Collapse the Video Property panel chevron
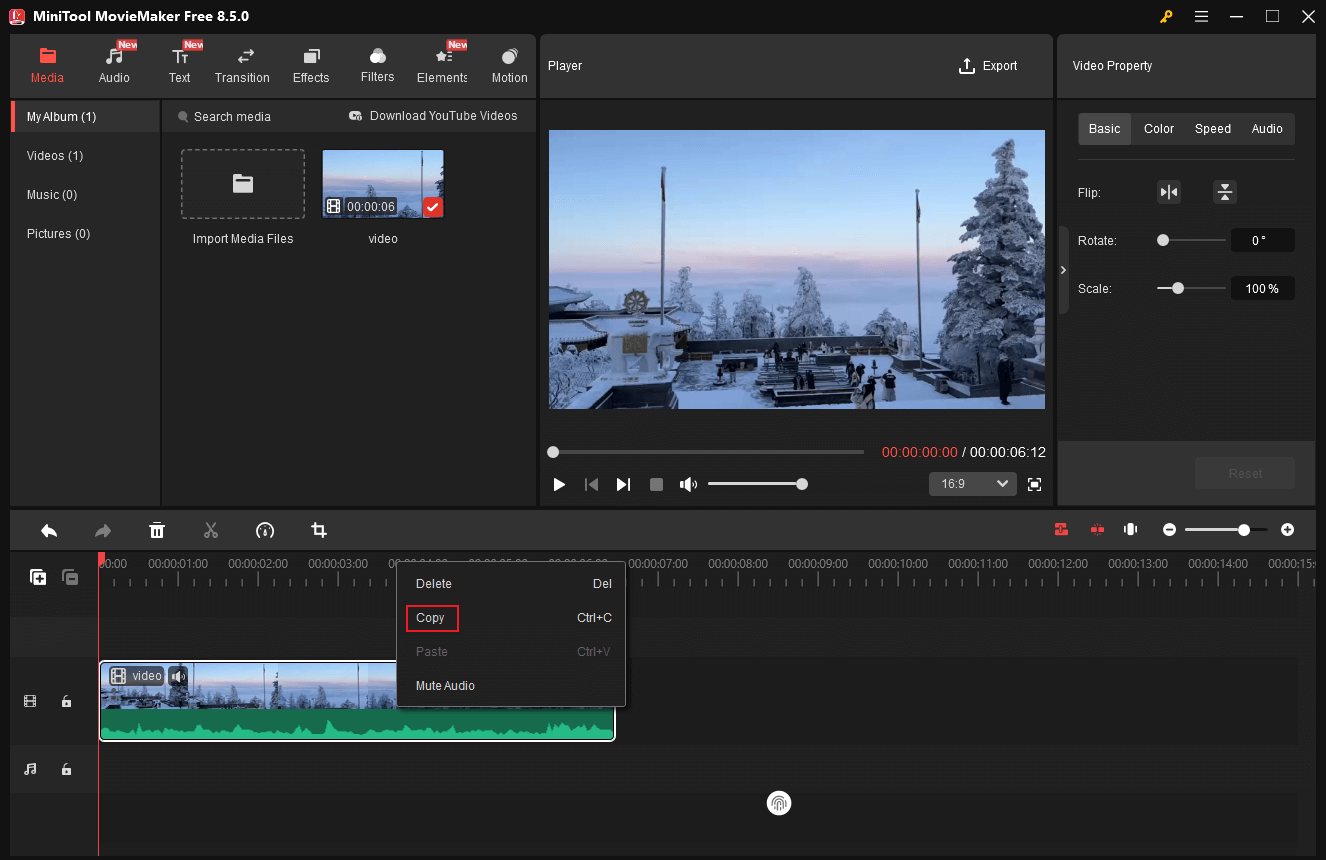The width and height of the screenshot is (1326, 860). 1063,269
